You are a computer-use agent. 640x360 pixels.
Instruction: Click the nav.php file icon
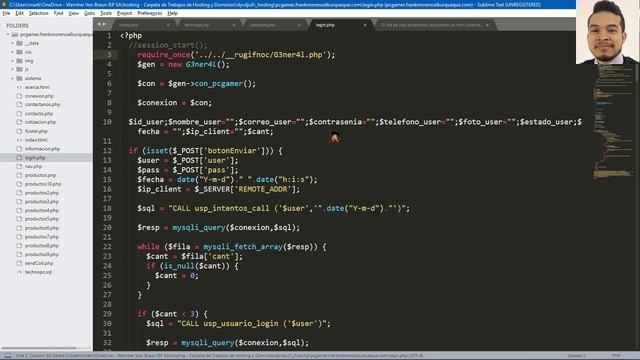click(x=19, y=166)
